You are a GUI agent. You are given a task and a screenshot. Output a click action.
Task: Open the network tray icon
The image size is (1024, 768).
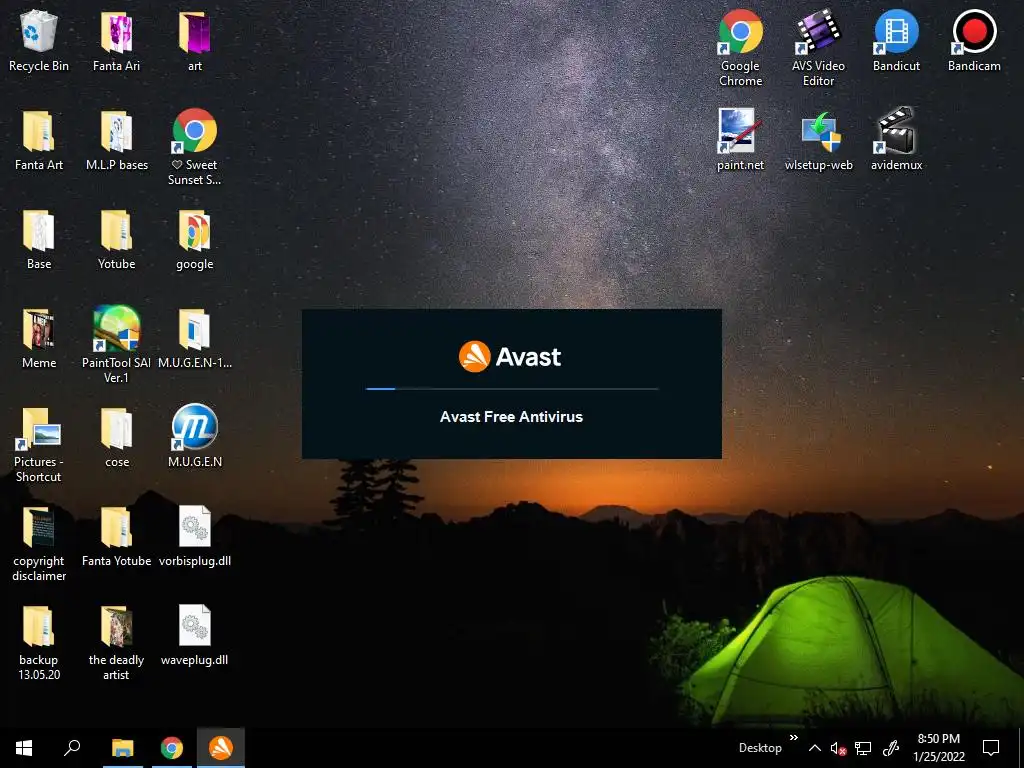pos(863,748)
